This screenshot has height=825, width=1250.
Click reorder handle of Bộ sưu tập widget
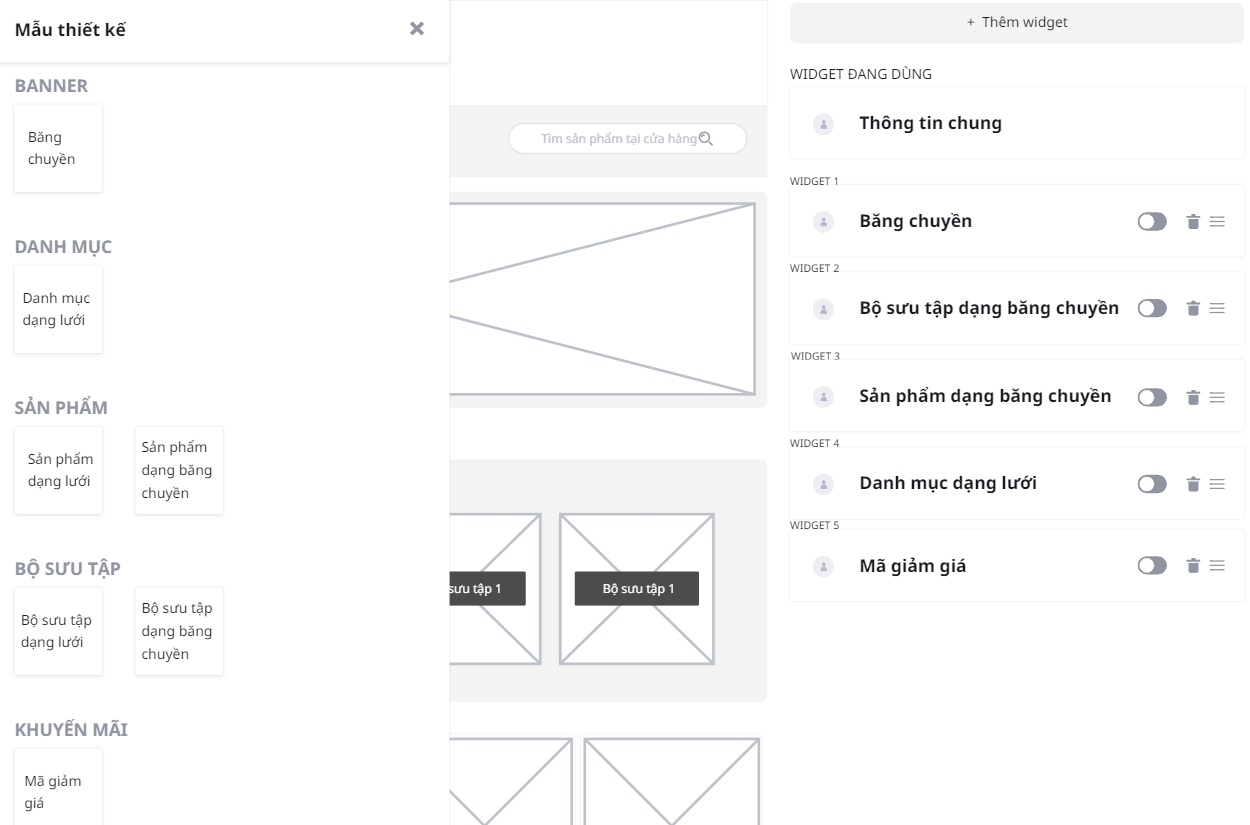coord(1217,309)
